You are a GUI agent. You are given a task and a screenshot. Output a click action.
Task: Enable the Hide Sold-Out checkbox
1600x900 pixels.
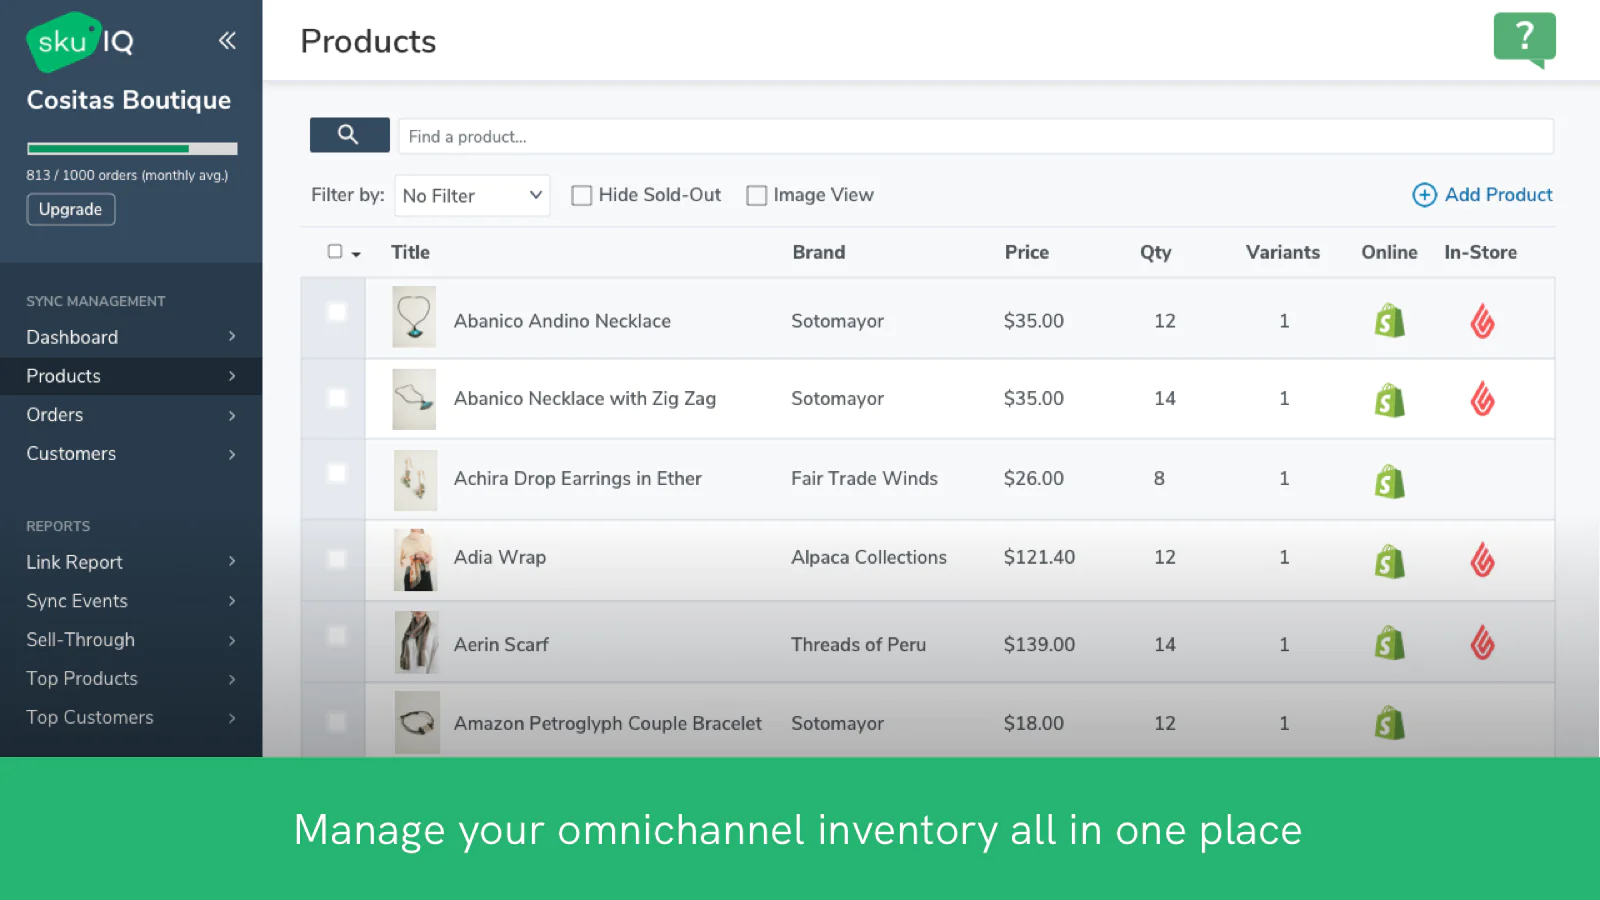coord(581,196)
